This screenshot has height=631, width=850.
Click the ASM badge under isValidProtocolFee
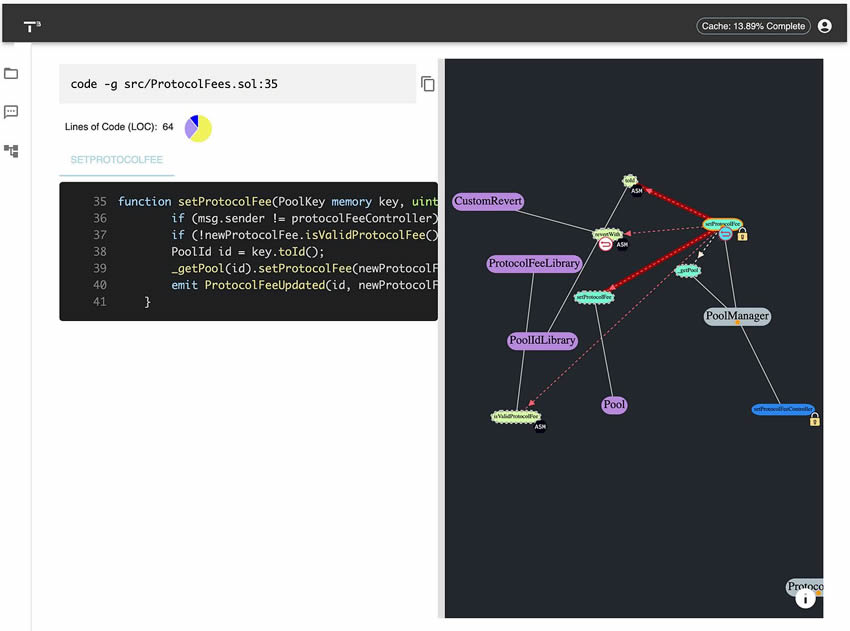540,427
